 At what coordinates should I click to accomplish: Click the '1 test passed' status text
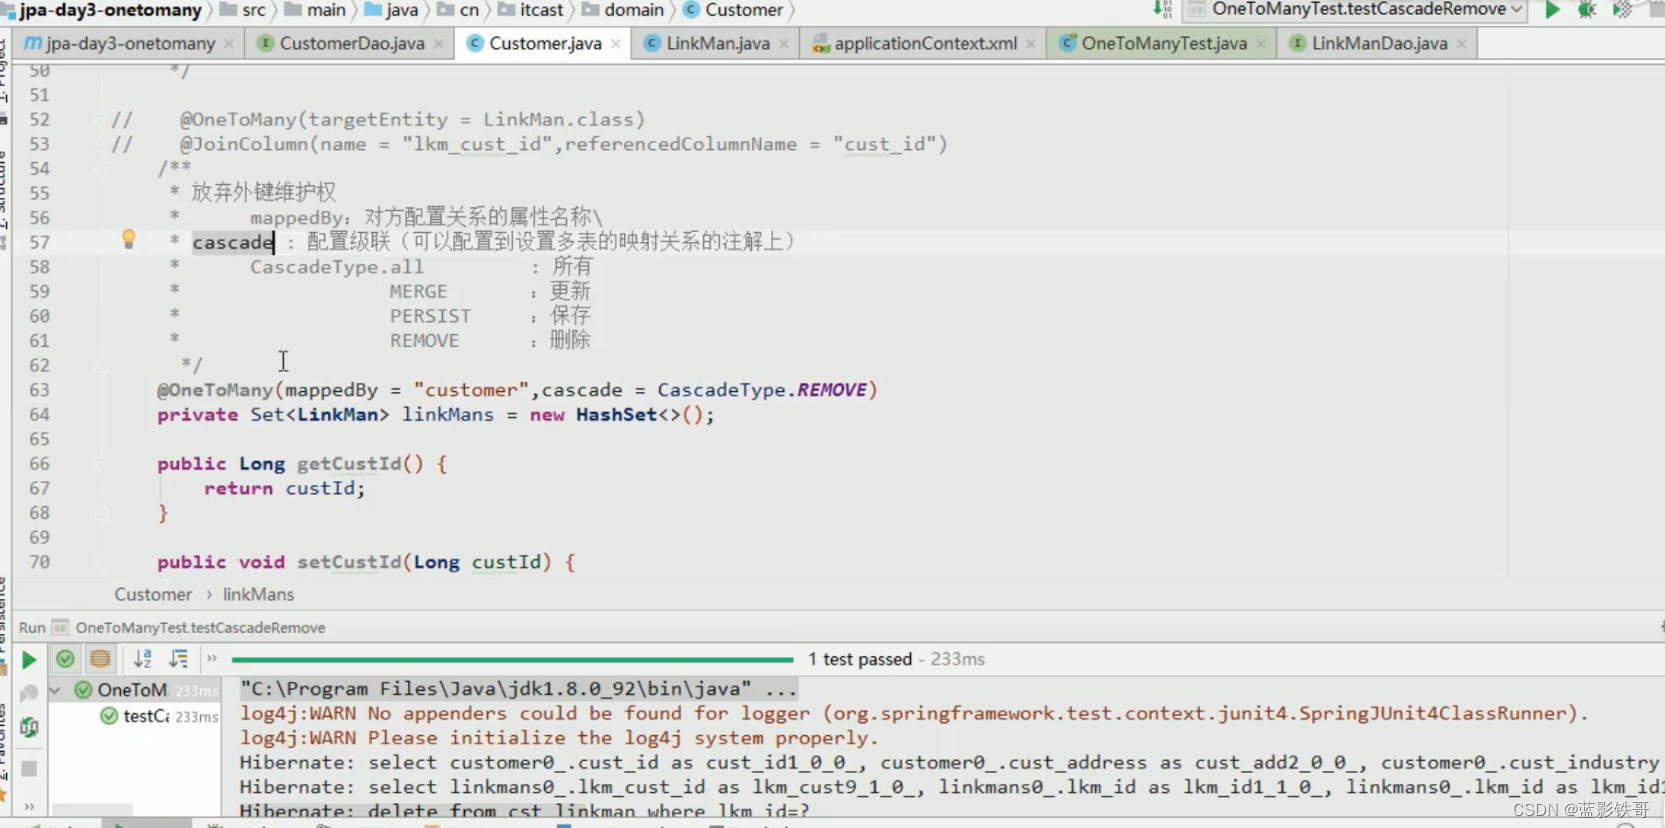[x=860, y=659]
